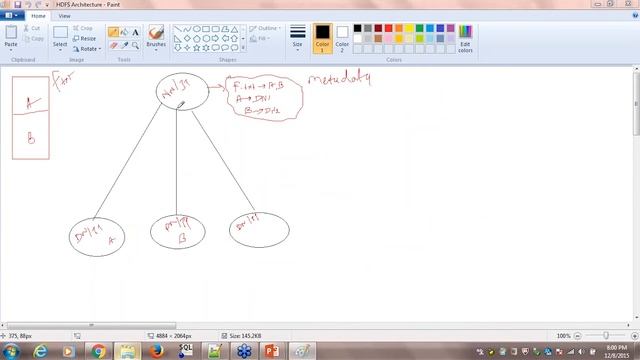640x360 pixels.
Task: Click the zoom in plus button
Action: [x=634, y=336]
